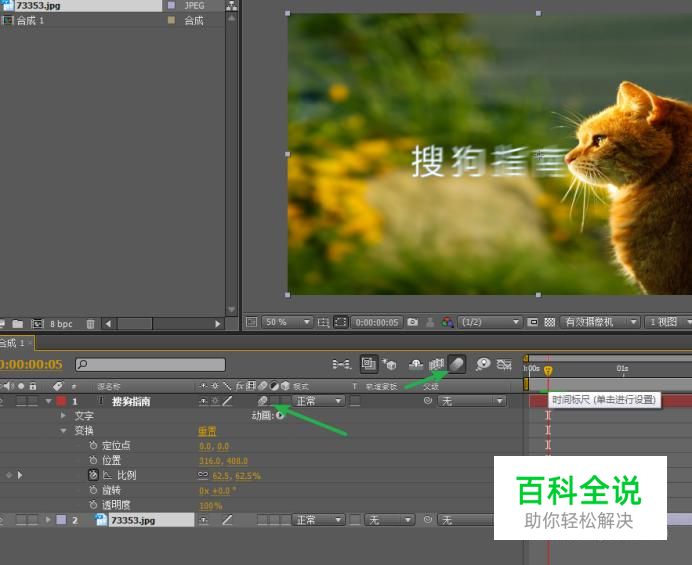Collapse the 搜狗指南 layer twirl arrow
Screen dimensions: 692x565
pos(49,401)
